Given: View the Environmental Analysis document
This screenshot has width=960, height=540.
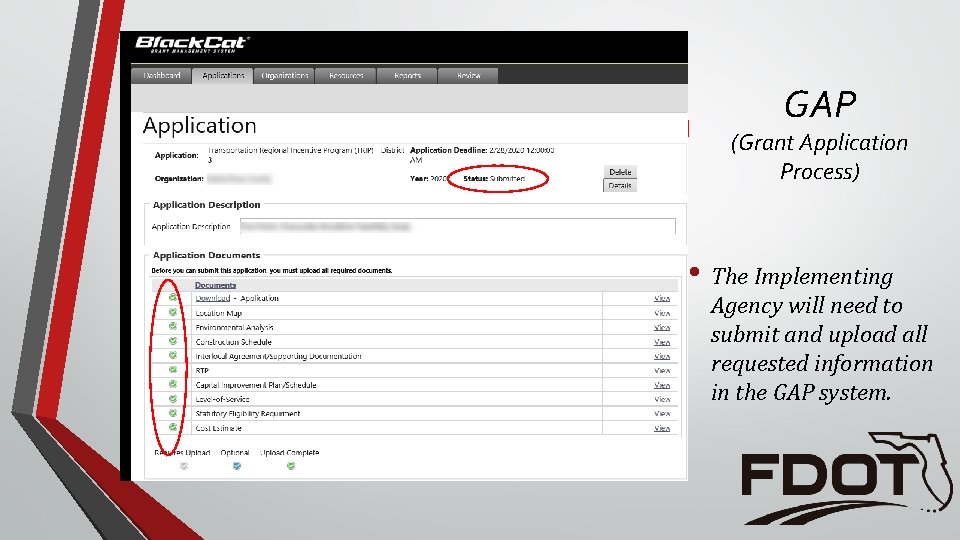Looking at the screenshot, I should point(662,328).
